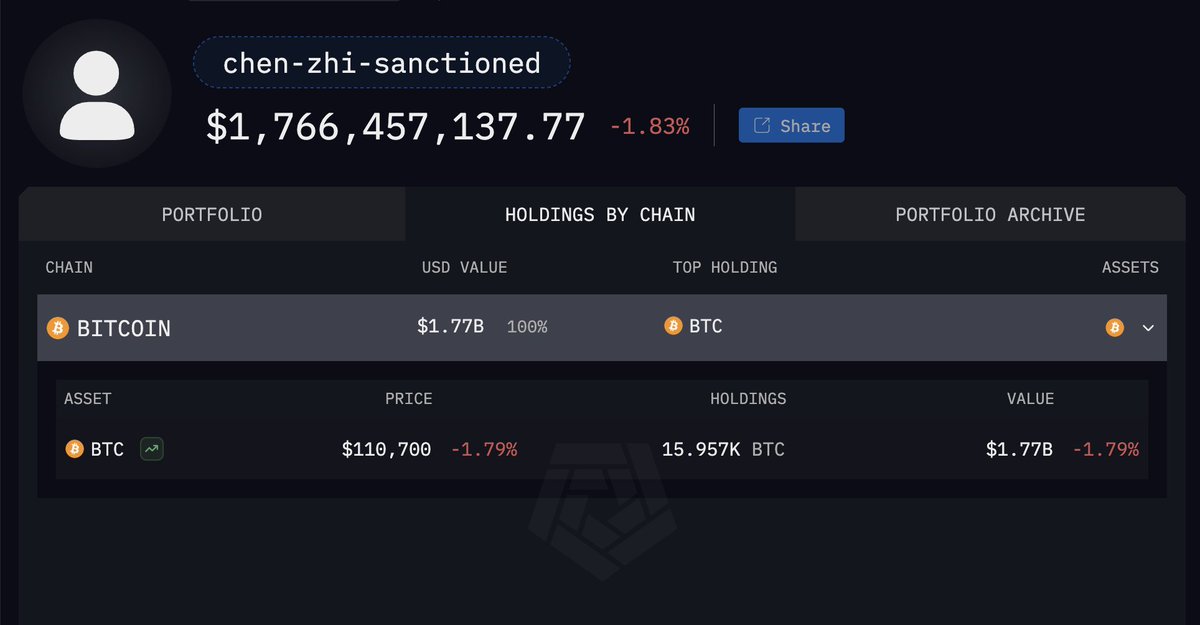The image size is (1200, 625).
Task: Collapse the Bitcoin chain row chevron
Action: click(1148, 327)
